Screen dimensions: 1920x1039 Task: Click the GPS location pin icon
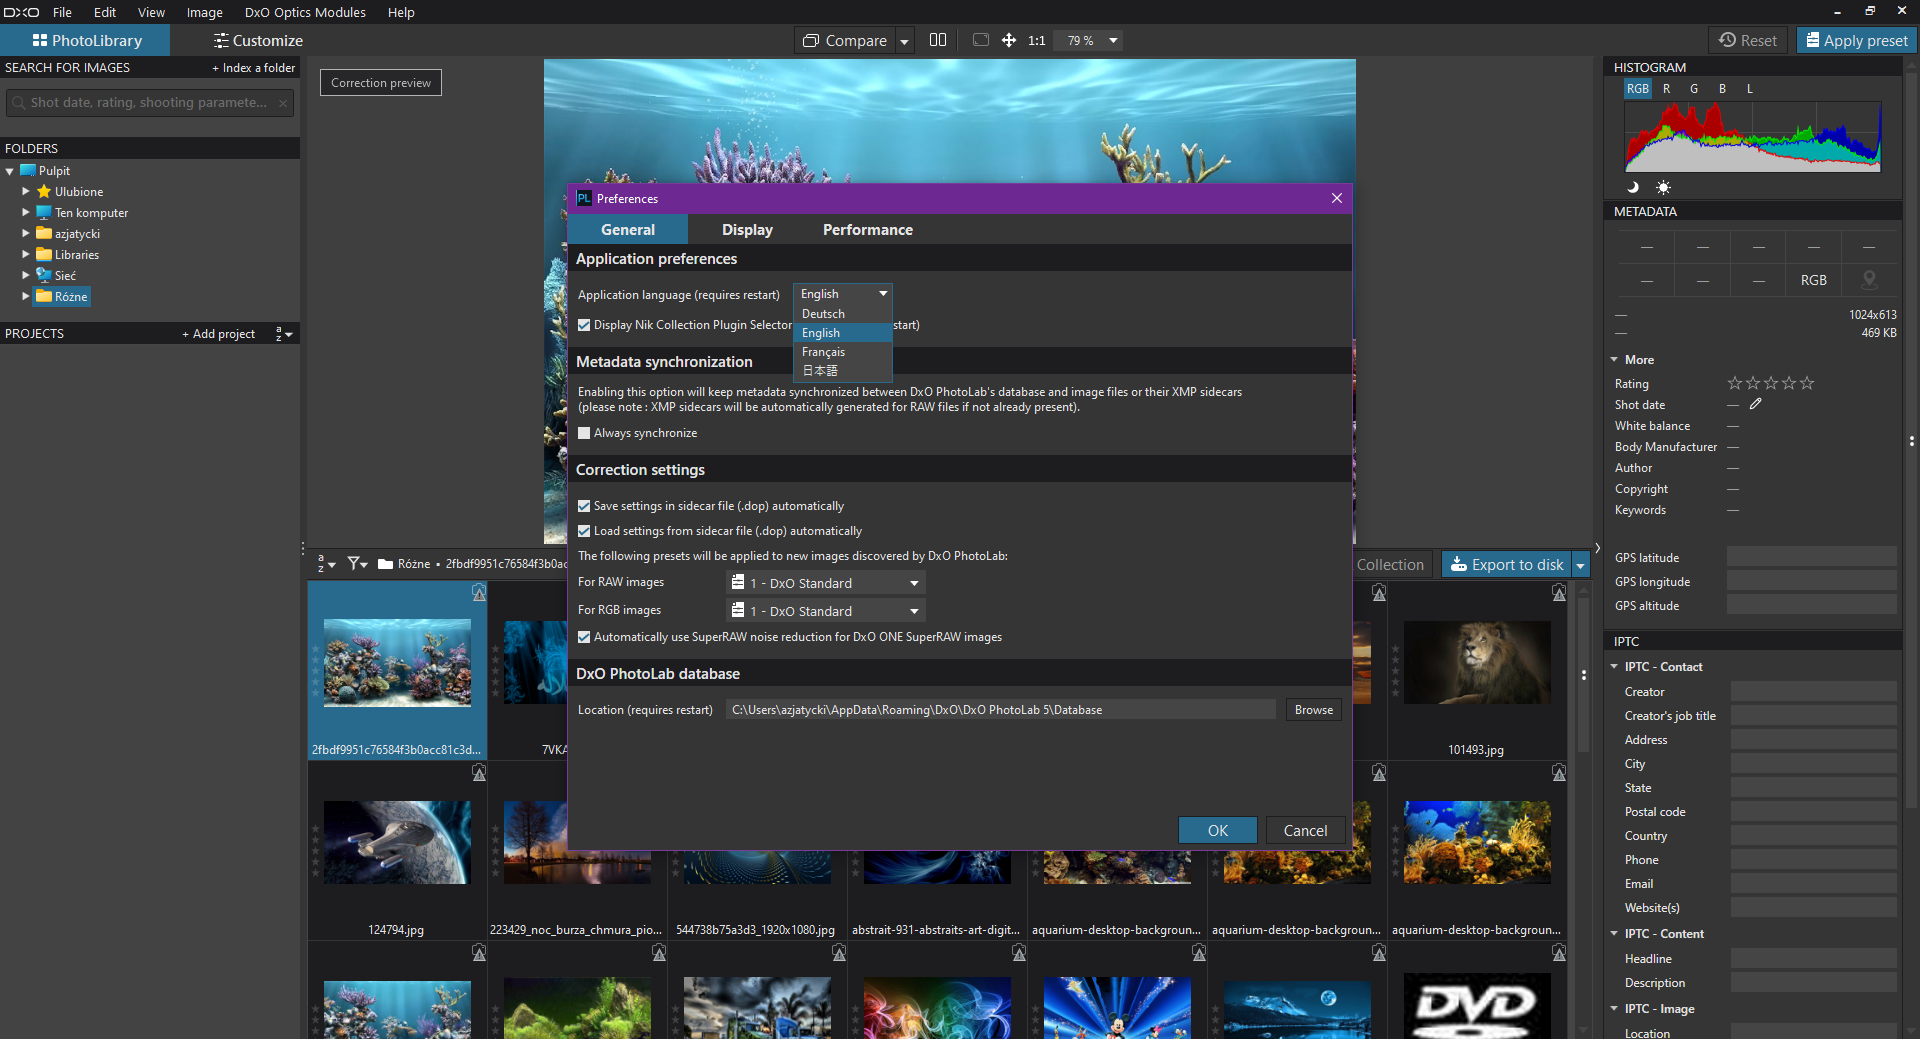coord(1869,280)
